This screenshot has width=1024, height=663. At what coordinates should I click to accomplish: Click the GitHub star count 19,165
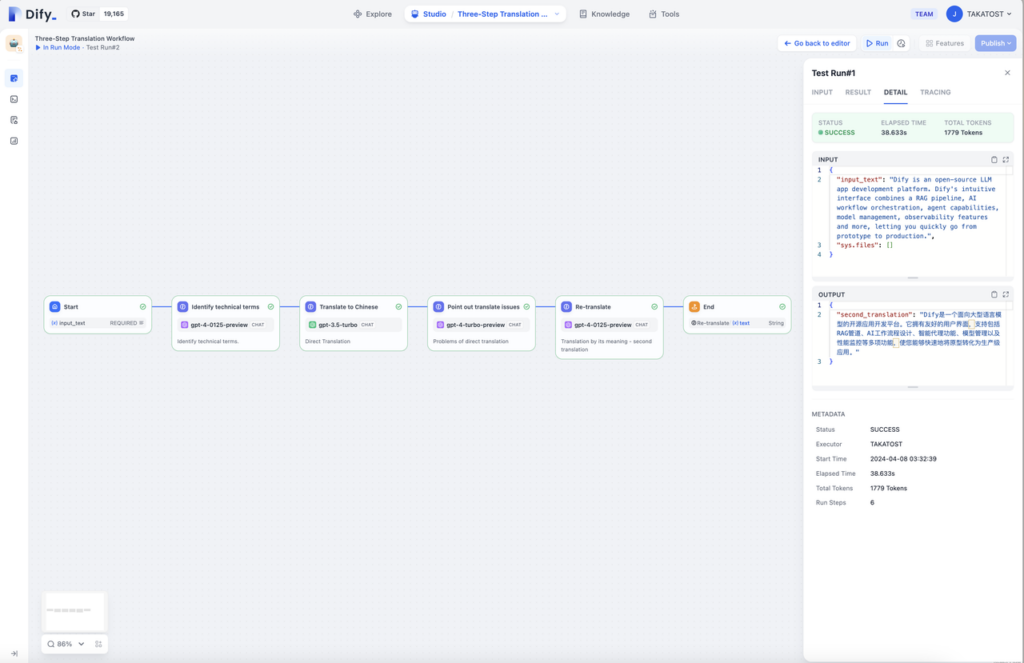pyautogui.click(x=114, y=14)
